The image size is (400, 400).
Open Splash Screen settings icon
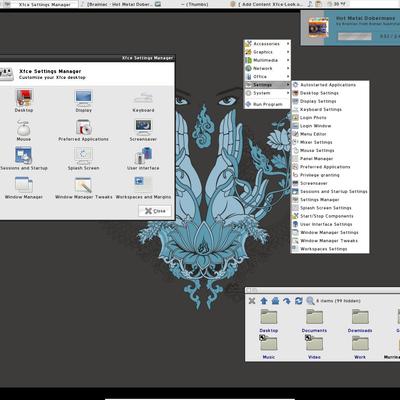click(x=83, y=159)
